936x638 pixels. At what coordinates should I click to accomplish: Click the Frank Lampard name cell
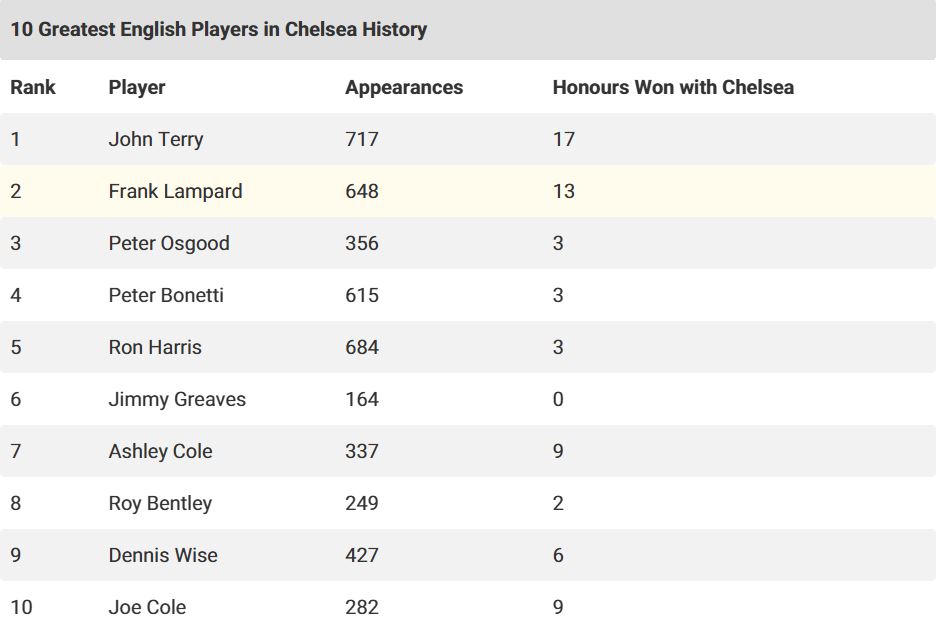[x=176, y=191]
